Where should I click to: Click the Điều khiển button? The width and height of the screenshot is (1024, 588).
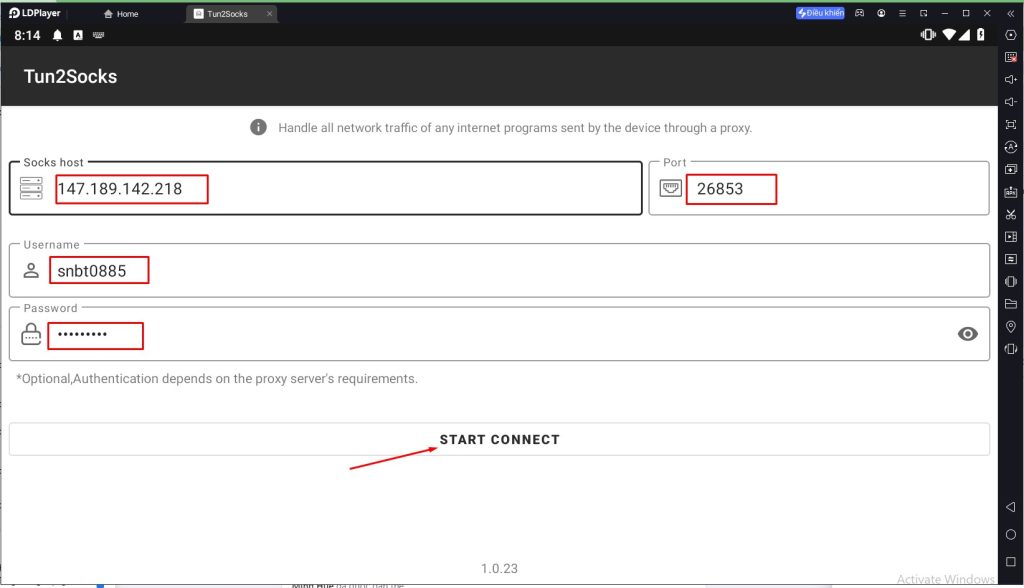point(820,13)
